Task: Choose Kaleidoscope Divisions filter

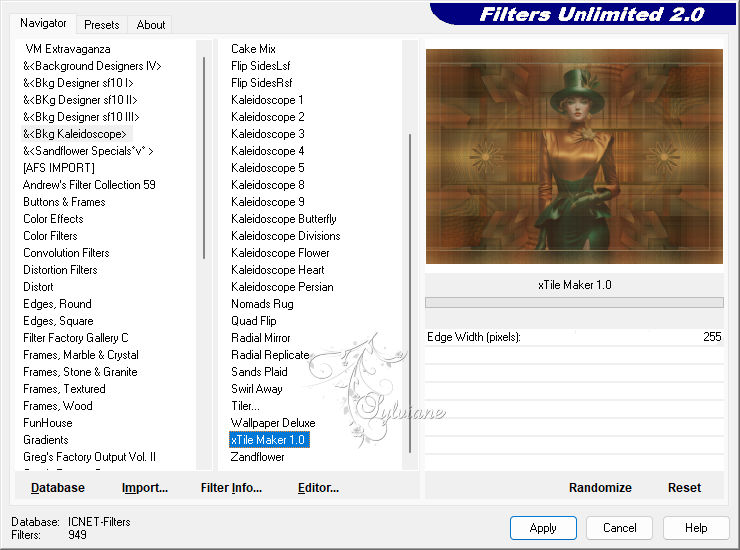Action: pos(286,236)
